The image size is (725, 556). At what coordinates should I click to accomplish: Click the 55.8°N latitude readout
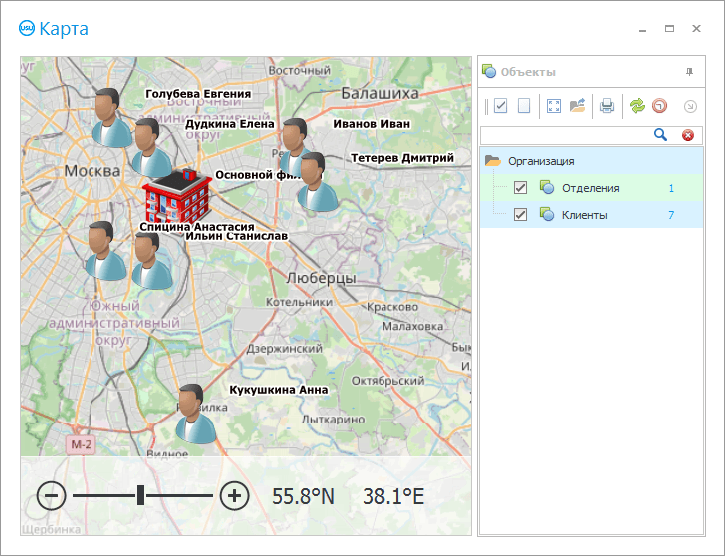coord(303,496)
